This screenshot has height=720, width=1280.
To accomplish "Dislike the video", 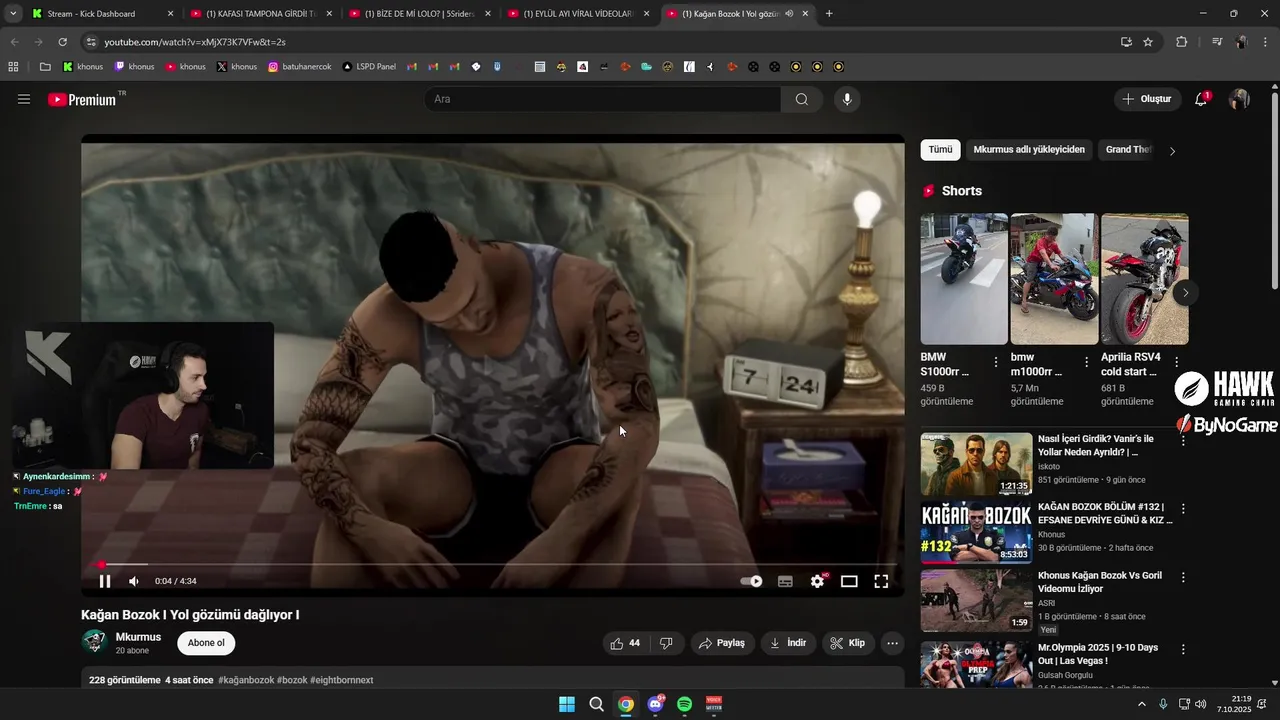I will 667,643.
